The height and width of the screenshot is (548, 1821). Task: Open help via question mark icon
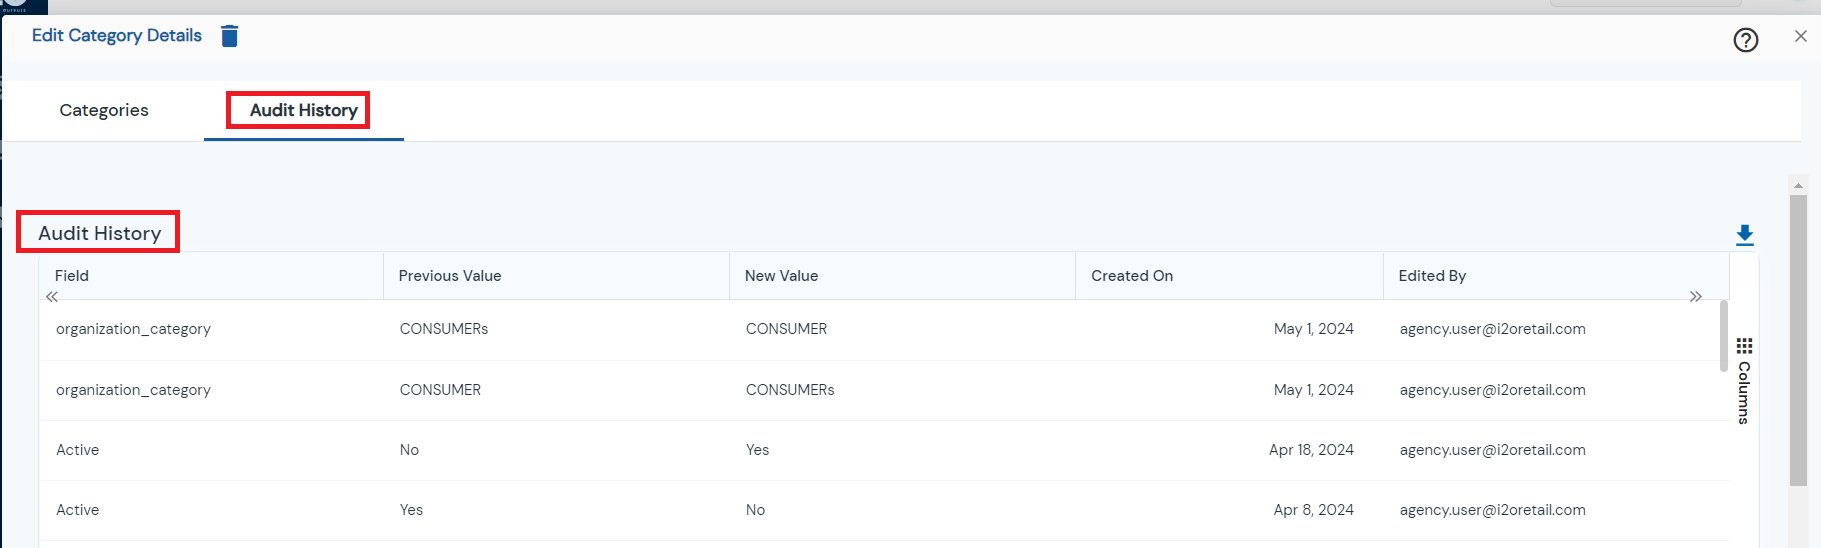click(x=1746, y=40)
